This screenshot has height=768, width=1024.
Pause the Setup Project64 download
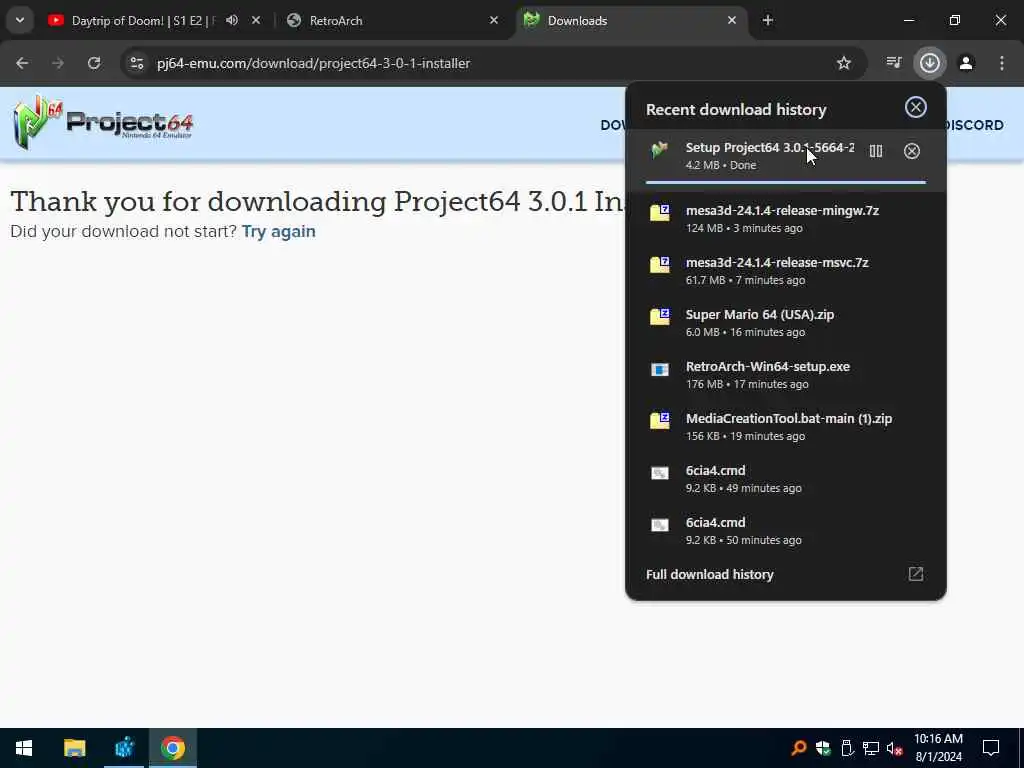876,151
